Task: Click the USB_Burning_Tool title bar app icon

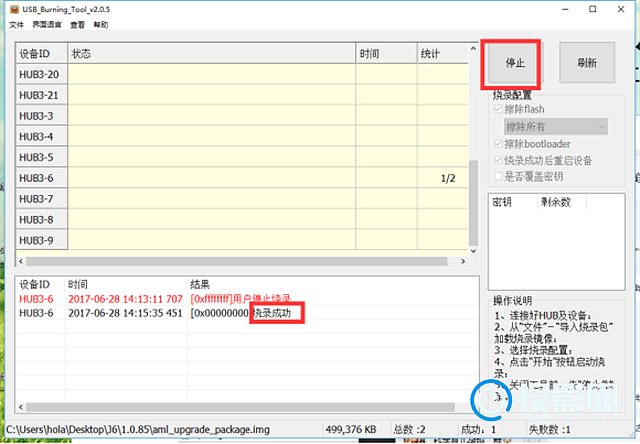Action: 11,9
